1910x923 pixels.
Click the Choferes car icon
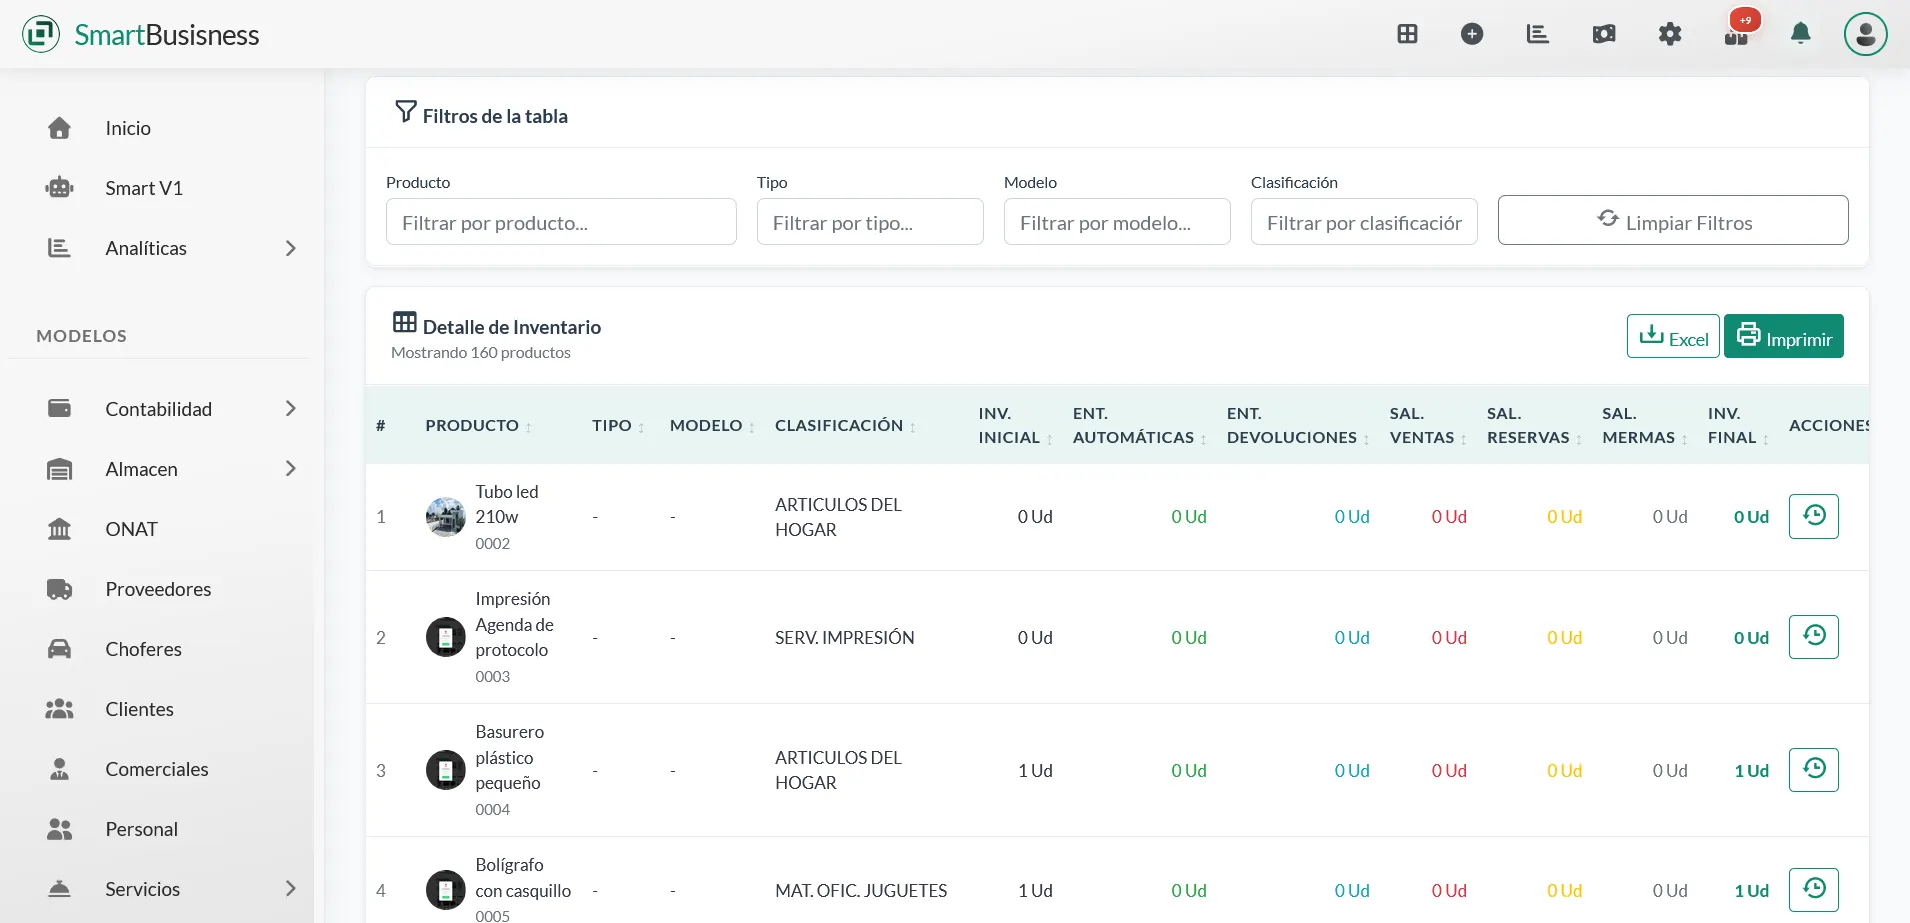[x=59, y=649]
